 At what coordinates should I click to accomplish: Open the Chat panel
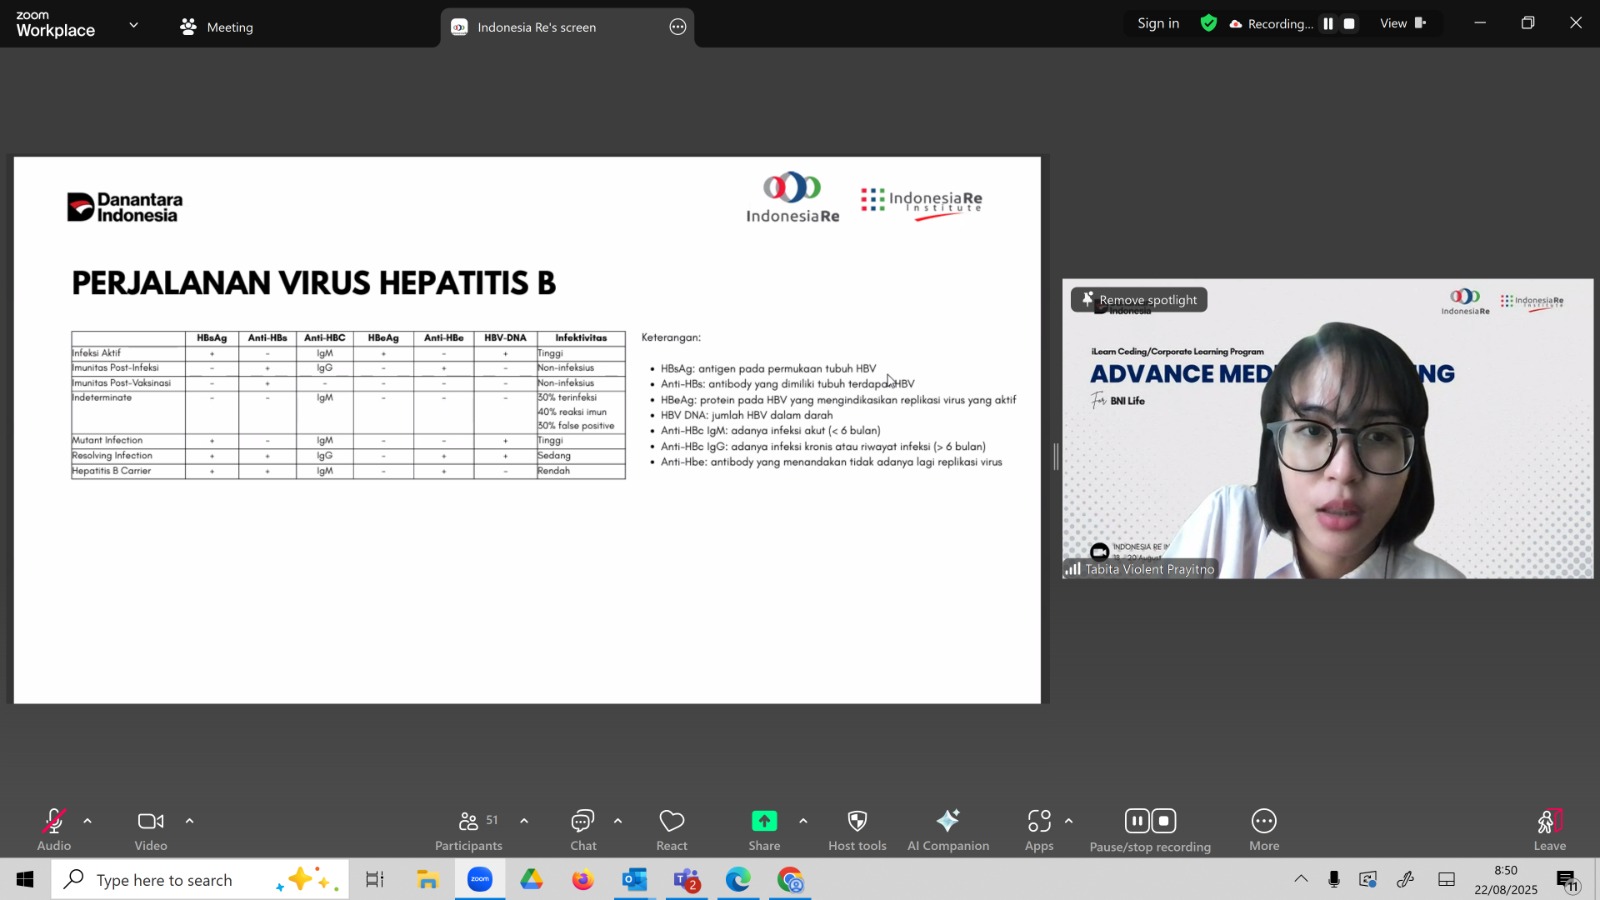pos(583,829)
